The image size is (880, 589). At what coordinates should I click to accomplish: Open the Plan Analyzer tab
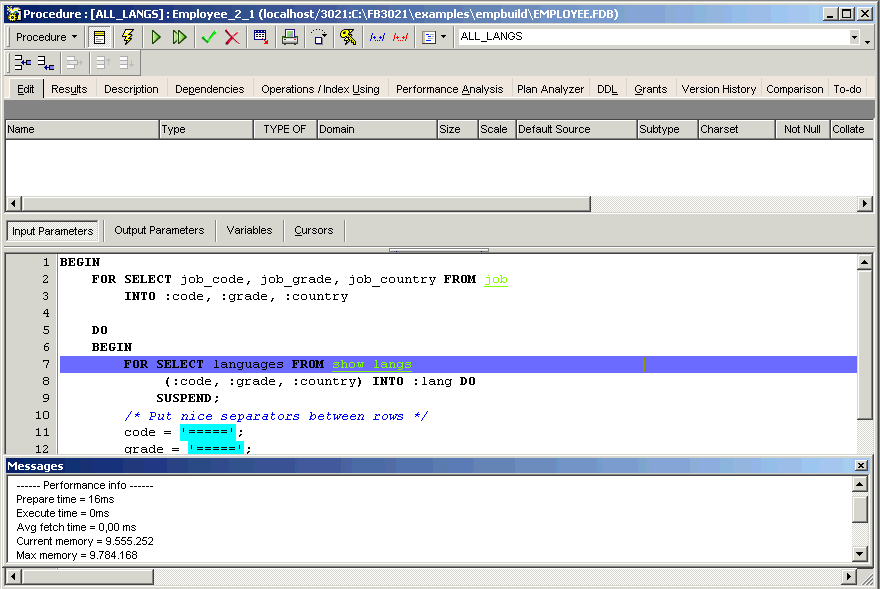coord(551,89)
